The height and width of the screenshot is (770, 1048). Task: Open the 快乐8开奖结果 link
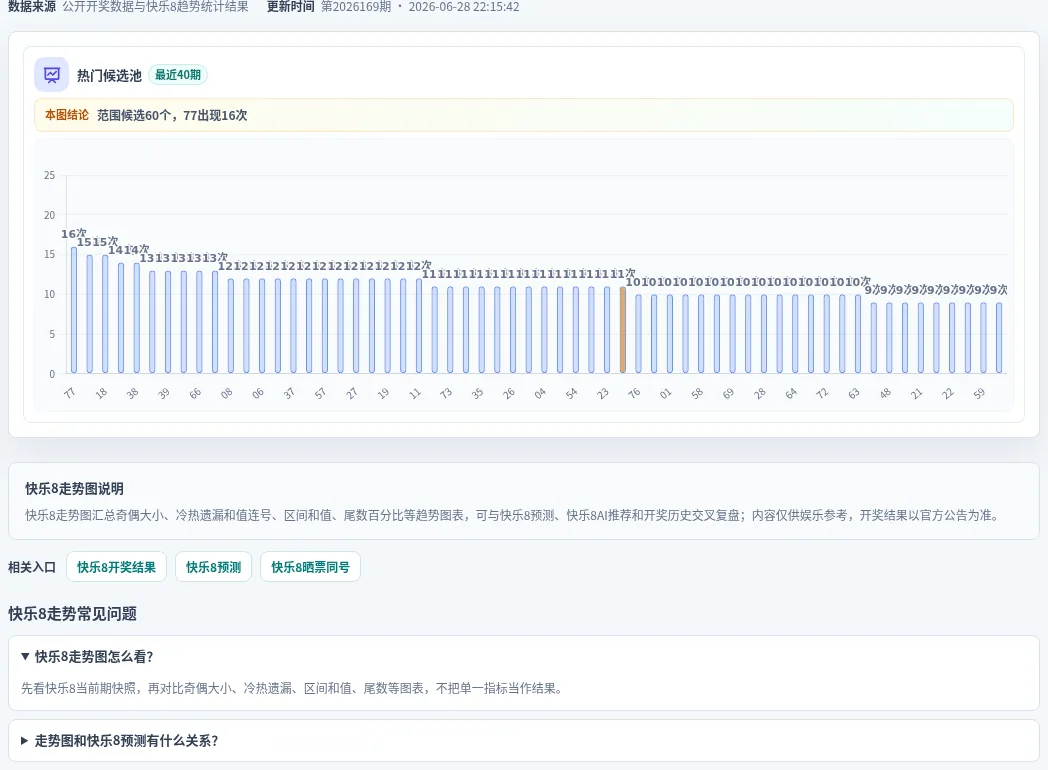[x=116, y=567]
